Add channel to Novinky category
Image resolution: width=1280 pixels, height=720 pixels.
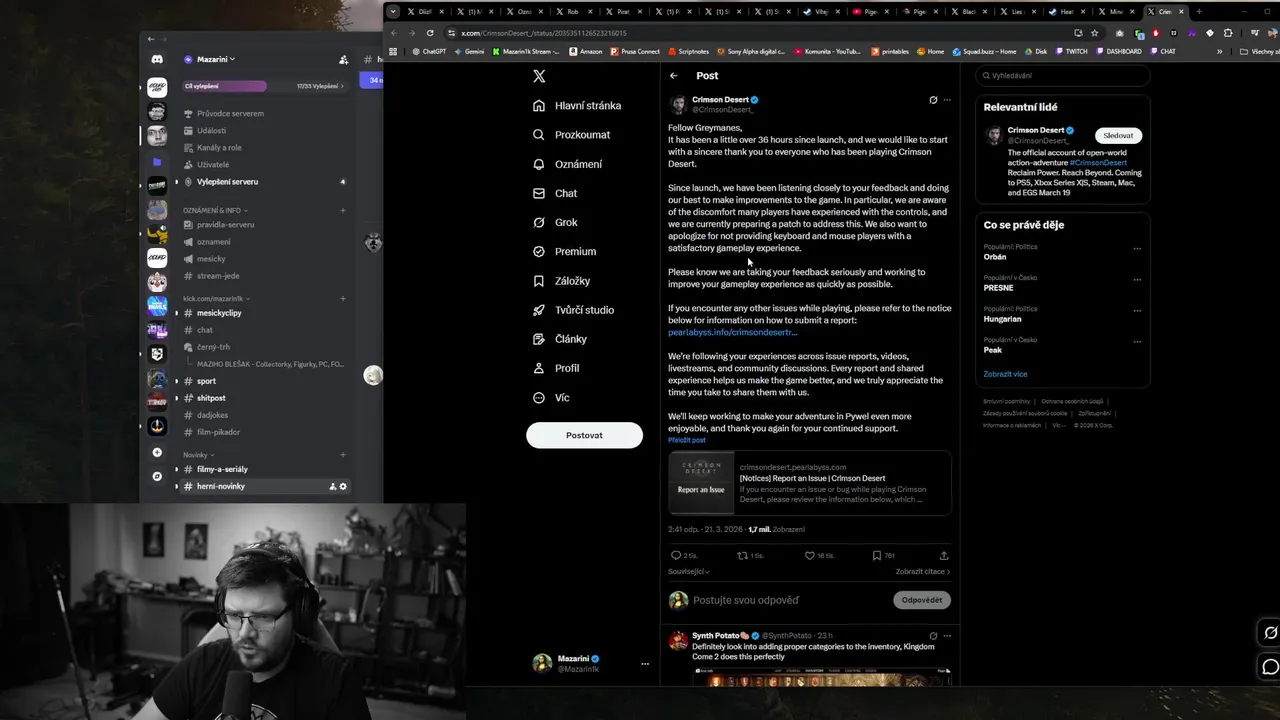point(343,455)
